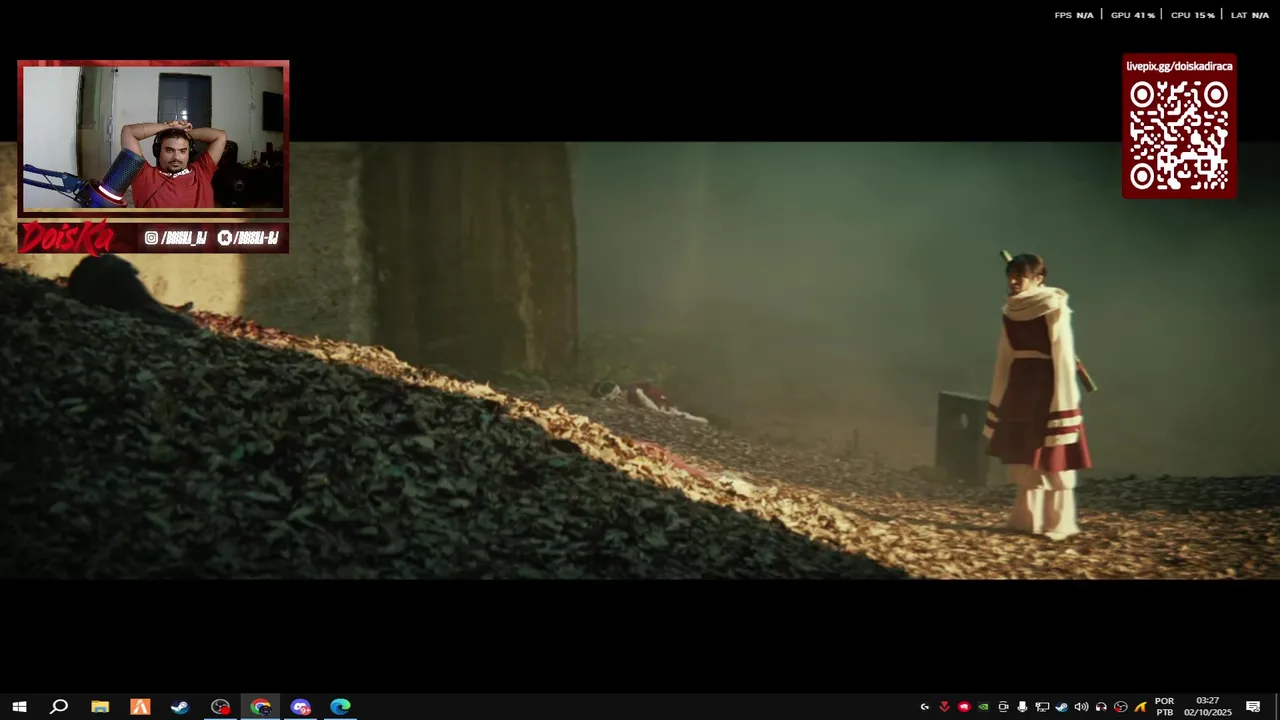Open Steam from the taskbar

[x=180, y=707]
